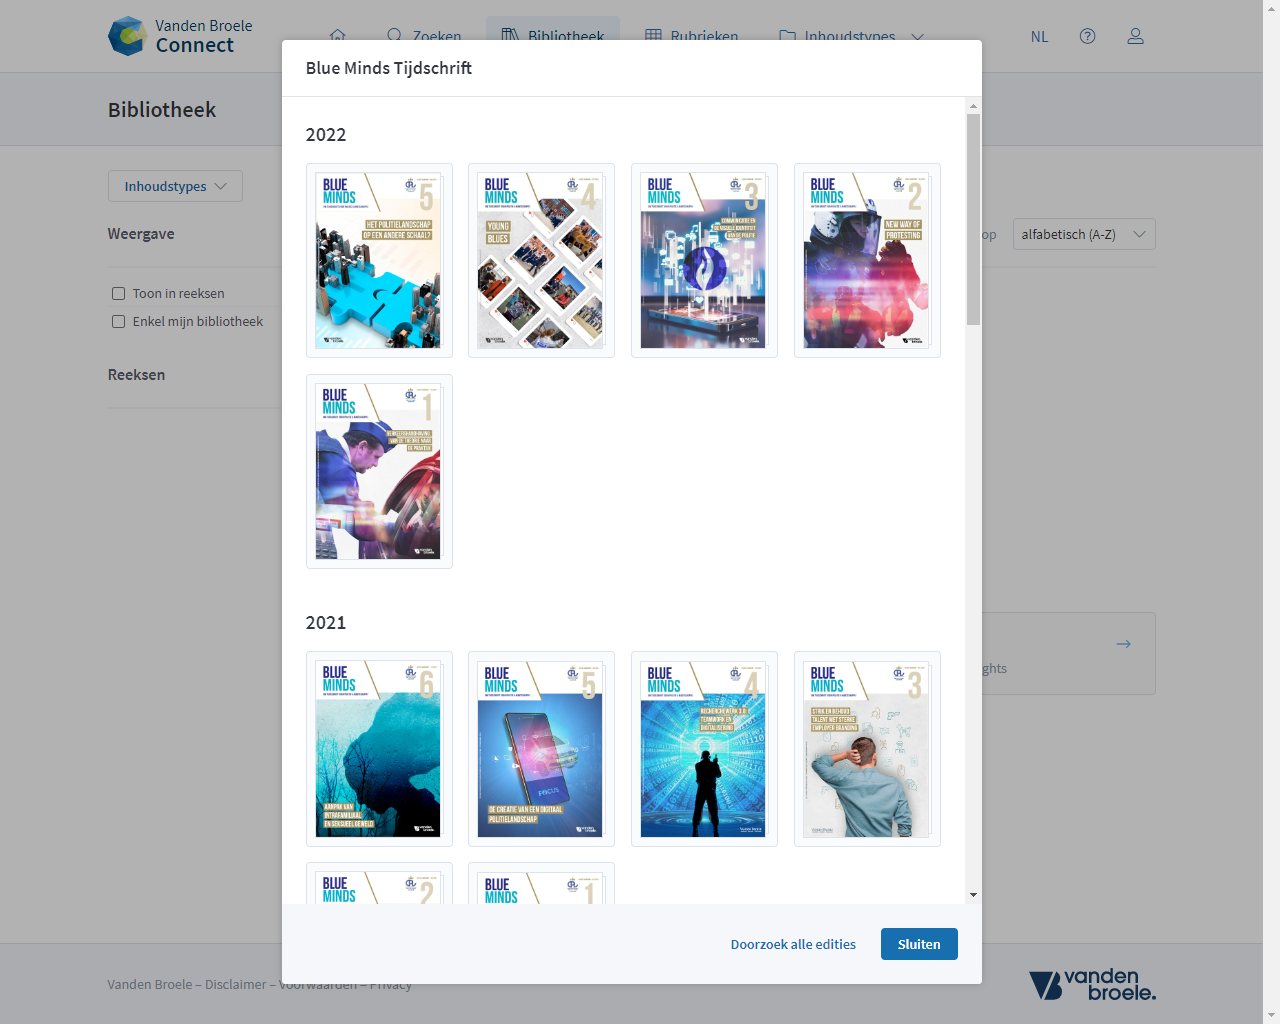The height and width of the screenshot is (1024, 1280).
Task: Click the Rubrieken grid icon
Action: coord(653,36)
